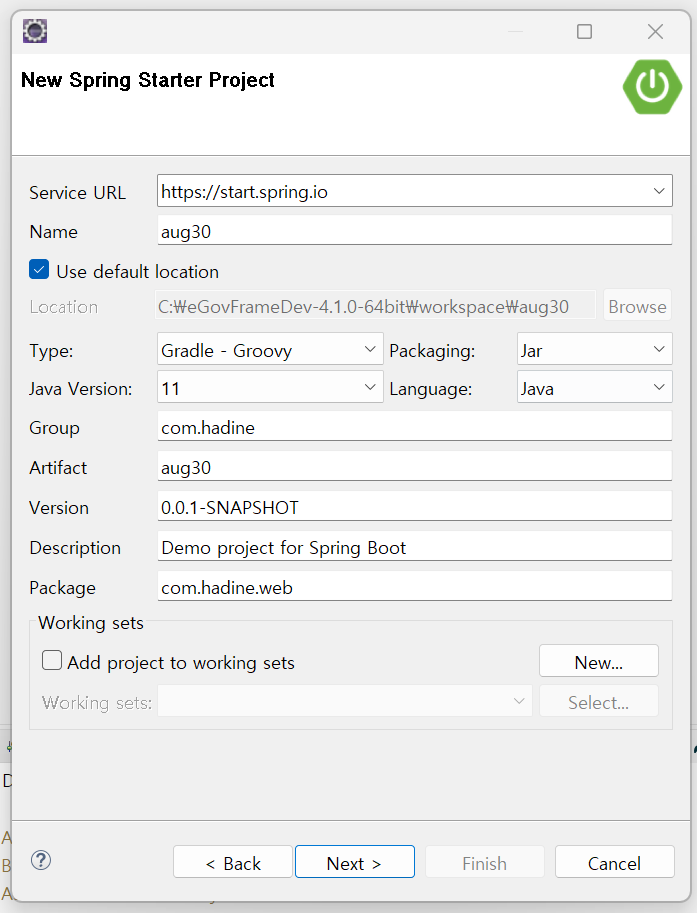Click the Artifact field containing aug30
The width and height of the screenshot is (697, 913).
(415, 466)
